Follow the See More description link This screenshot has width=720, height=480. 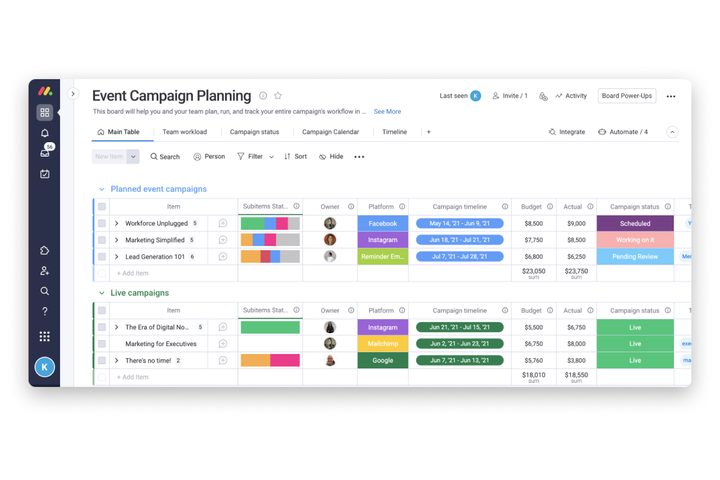tap(387, 112)
